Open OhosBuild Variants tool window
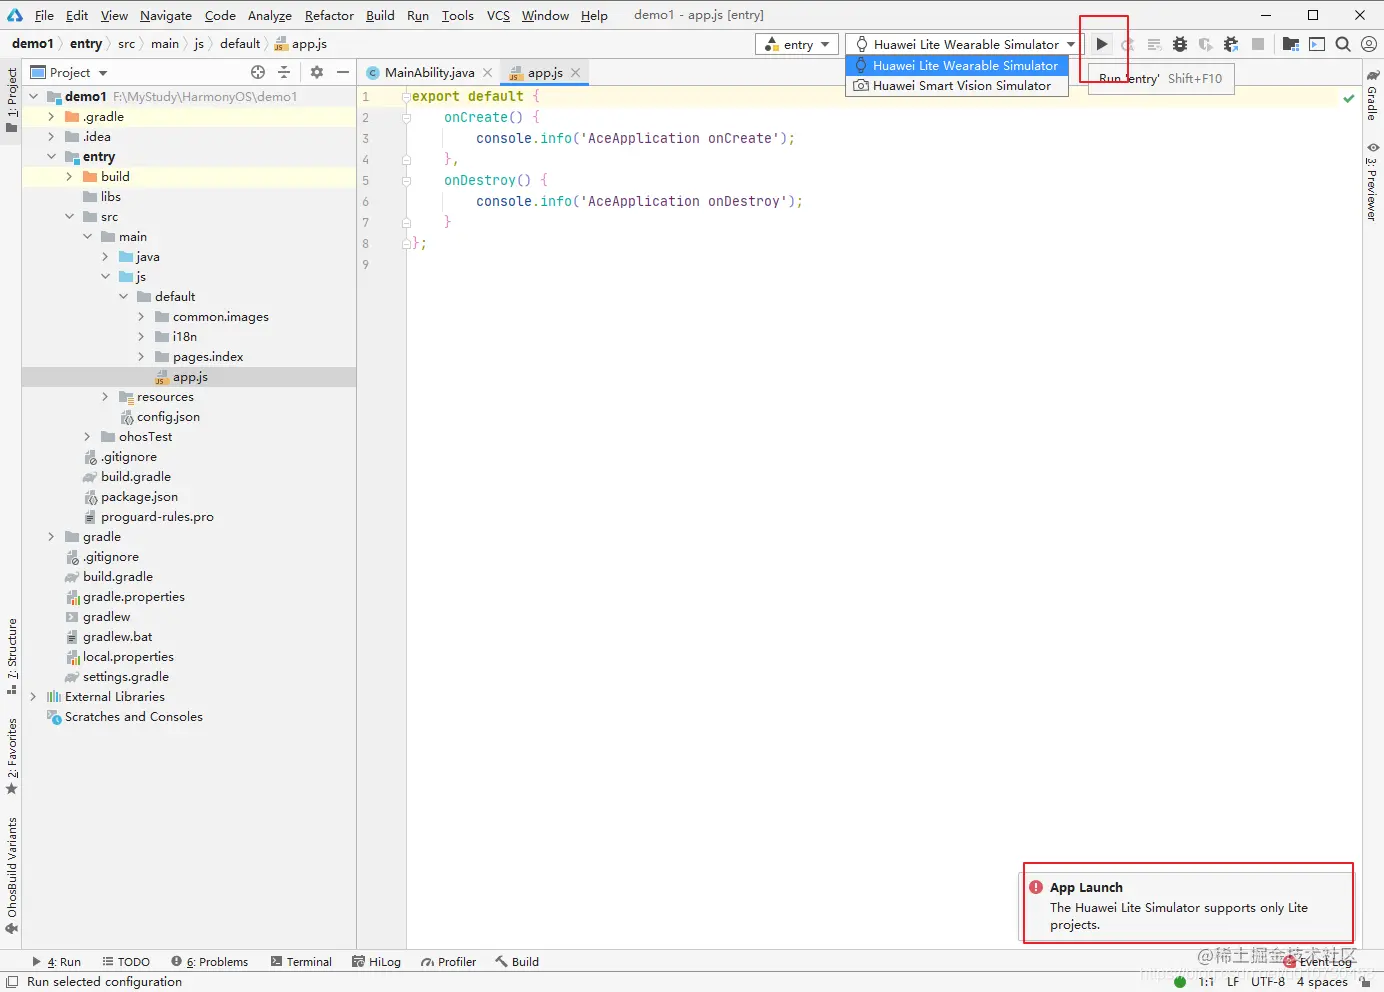The height and width of the screenshot is (992, 1384). tap(11, 876)
